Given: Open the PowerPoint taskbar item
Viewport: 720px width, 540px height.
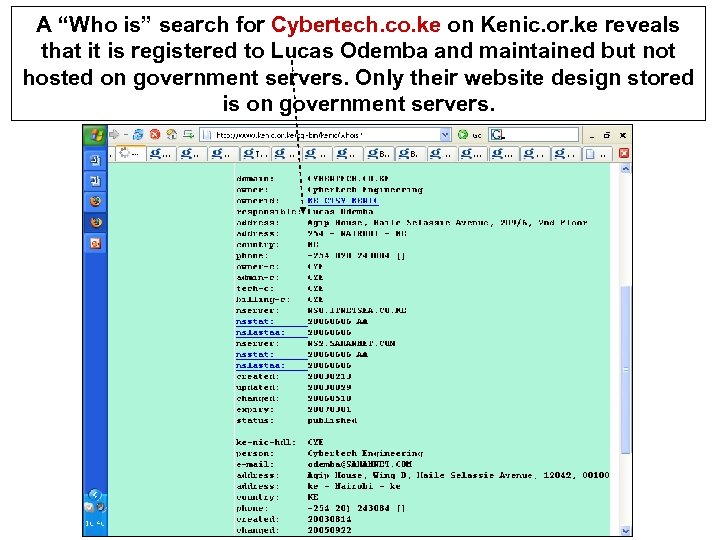Looking at the screenshot, I should tap(96, 243).
